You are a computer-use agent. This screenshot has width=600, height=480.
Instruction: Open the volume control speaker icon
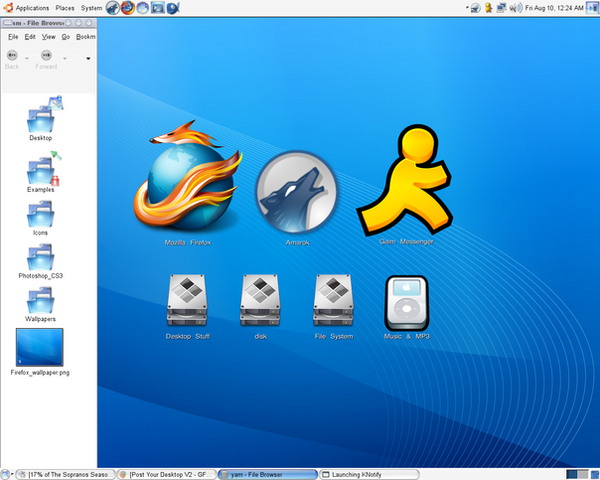tap(516, 8)
